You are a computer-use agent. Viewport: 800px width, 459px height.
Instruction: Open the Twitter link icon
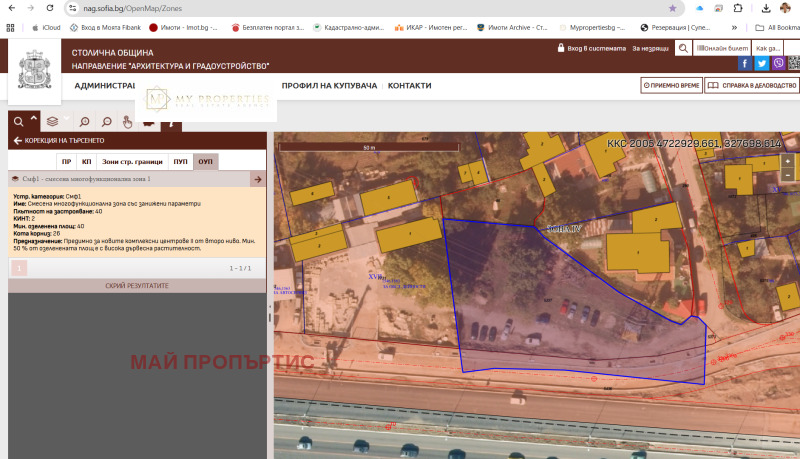pos(762,63)
